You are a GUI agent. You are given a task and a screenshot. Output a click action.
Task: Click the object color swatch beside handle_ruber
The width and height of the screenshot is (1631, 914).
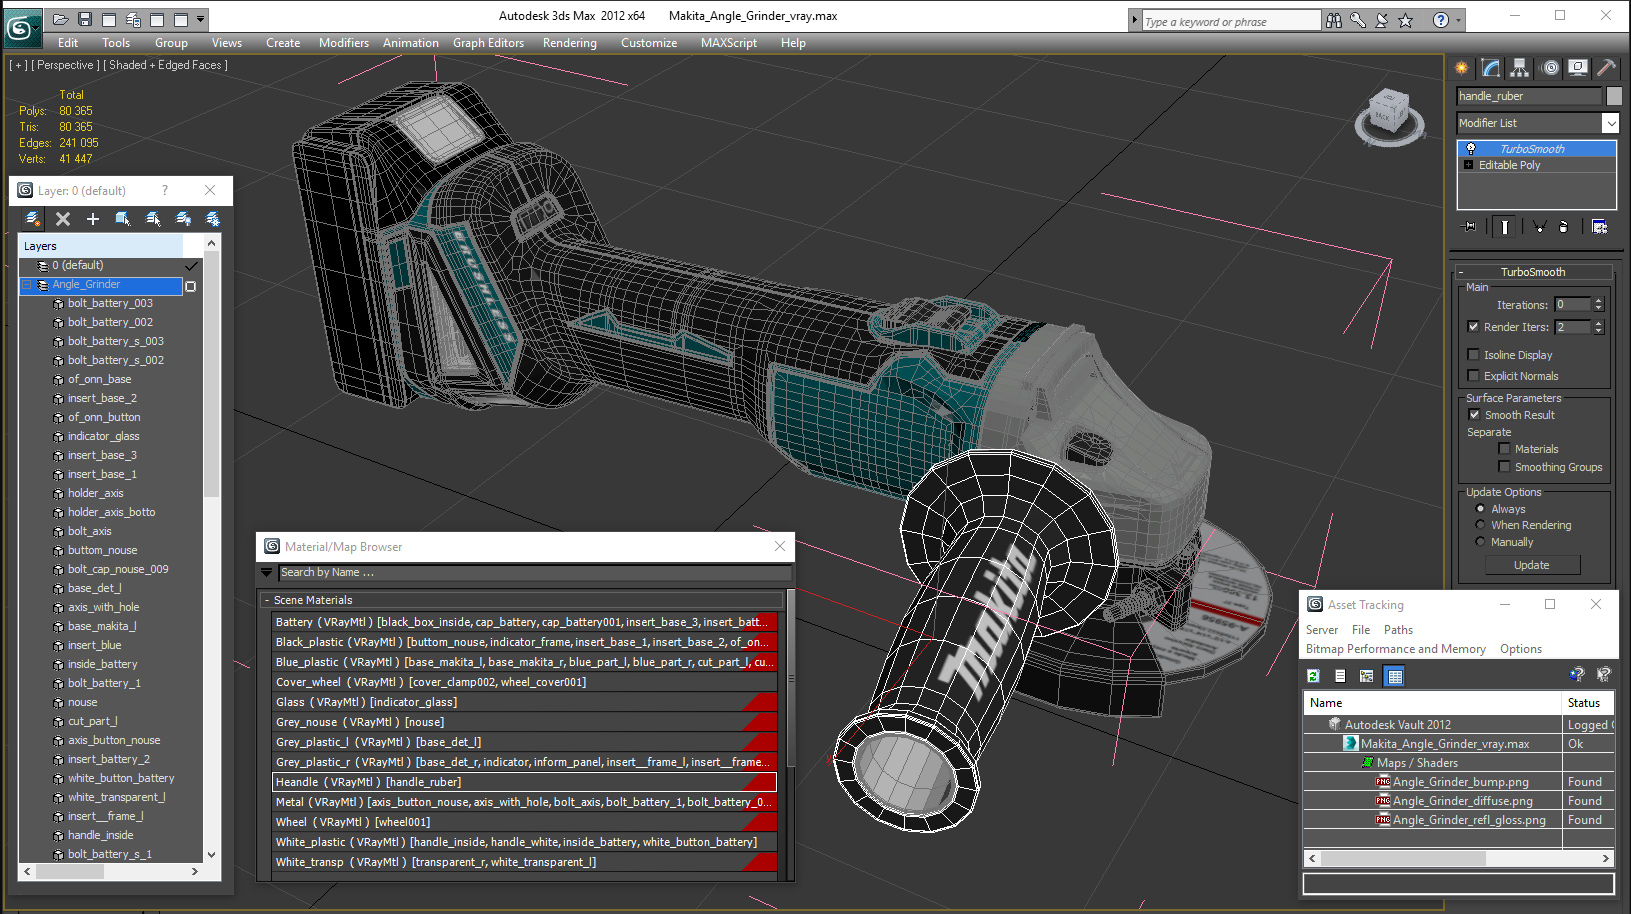pos(1614,96)
